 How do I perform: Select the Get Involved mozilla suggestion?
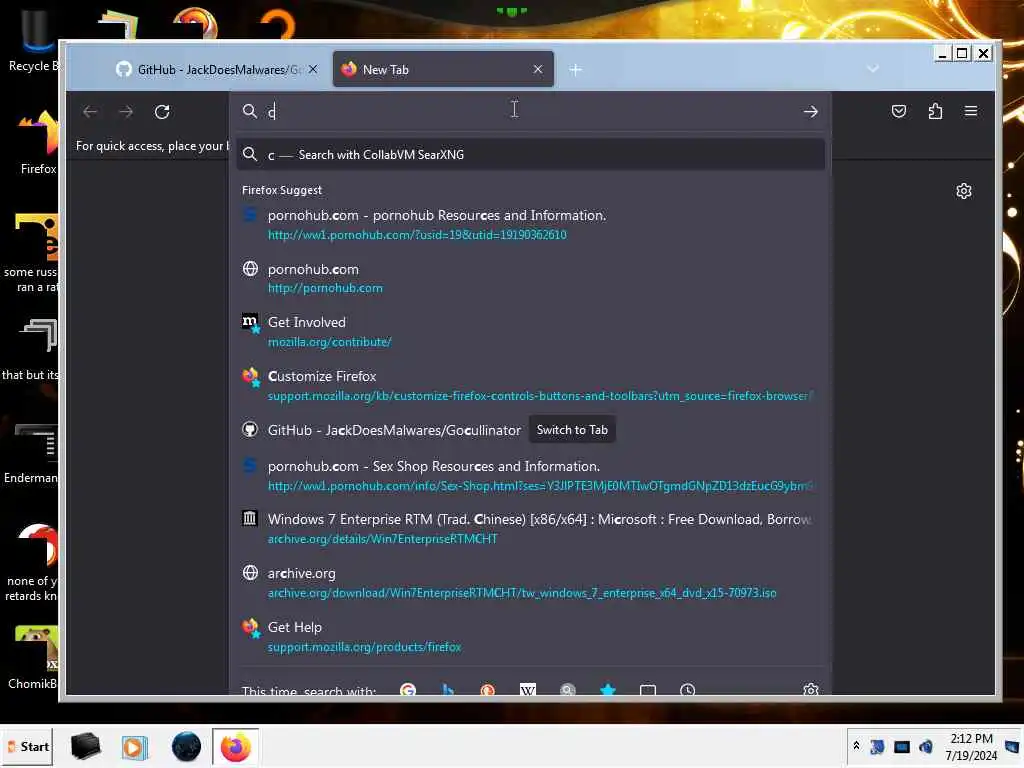pos(530,332)
